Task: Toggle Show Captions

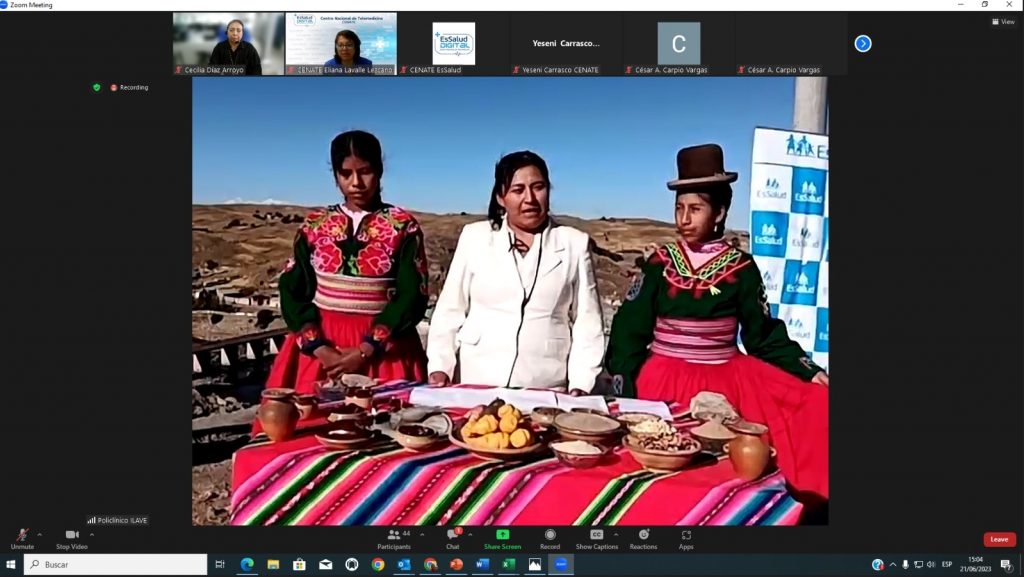Action: 596,538
